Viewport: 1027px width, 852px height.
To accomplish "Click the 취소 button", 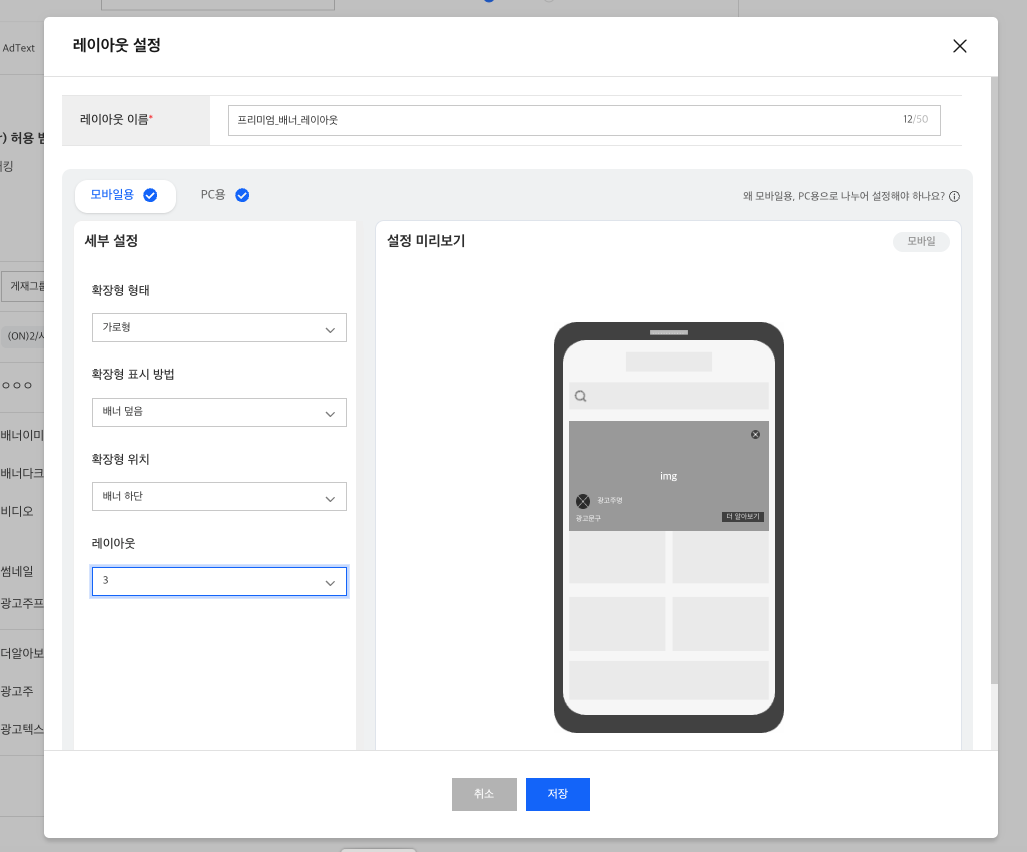I will tap(484, 794).
